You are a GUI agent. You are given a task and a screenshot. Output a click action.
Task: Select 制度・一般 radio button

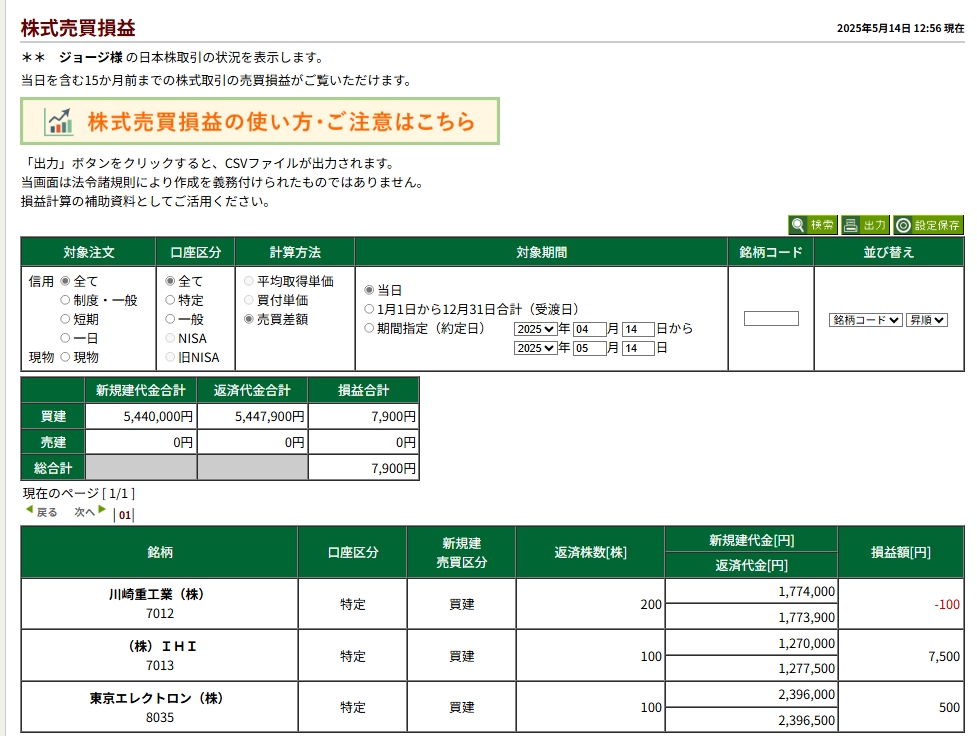click(65, 300)
